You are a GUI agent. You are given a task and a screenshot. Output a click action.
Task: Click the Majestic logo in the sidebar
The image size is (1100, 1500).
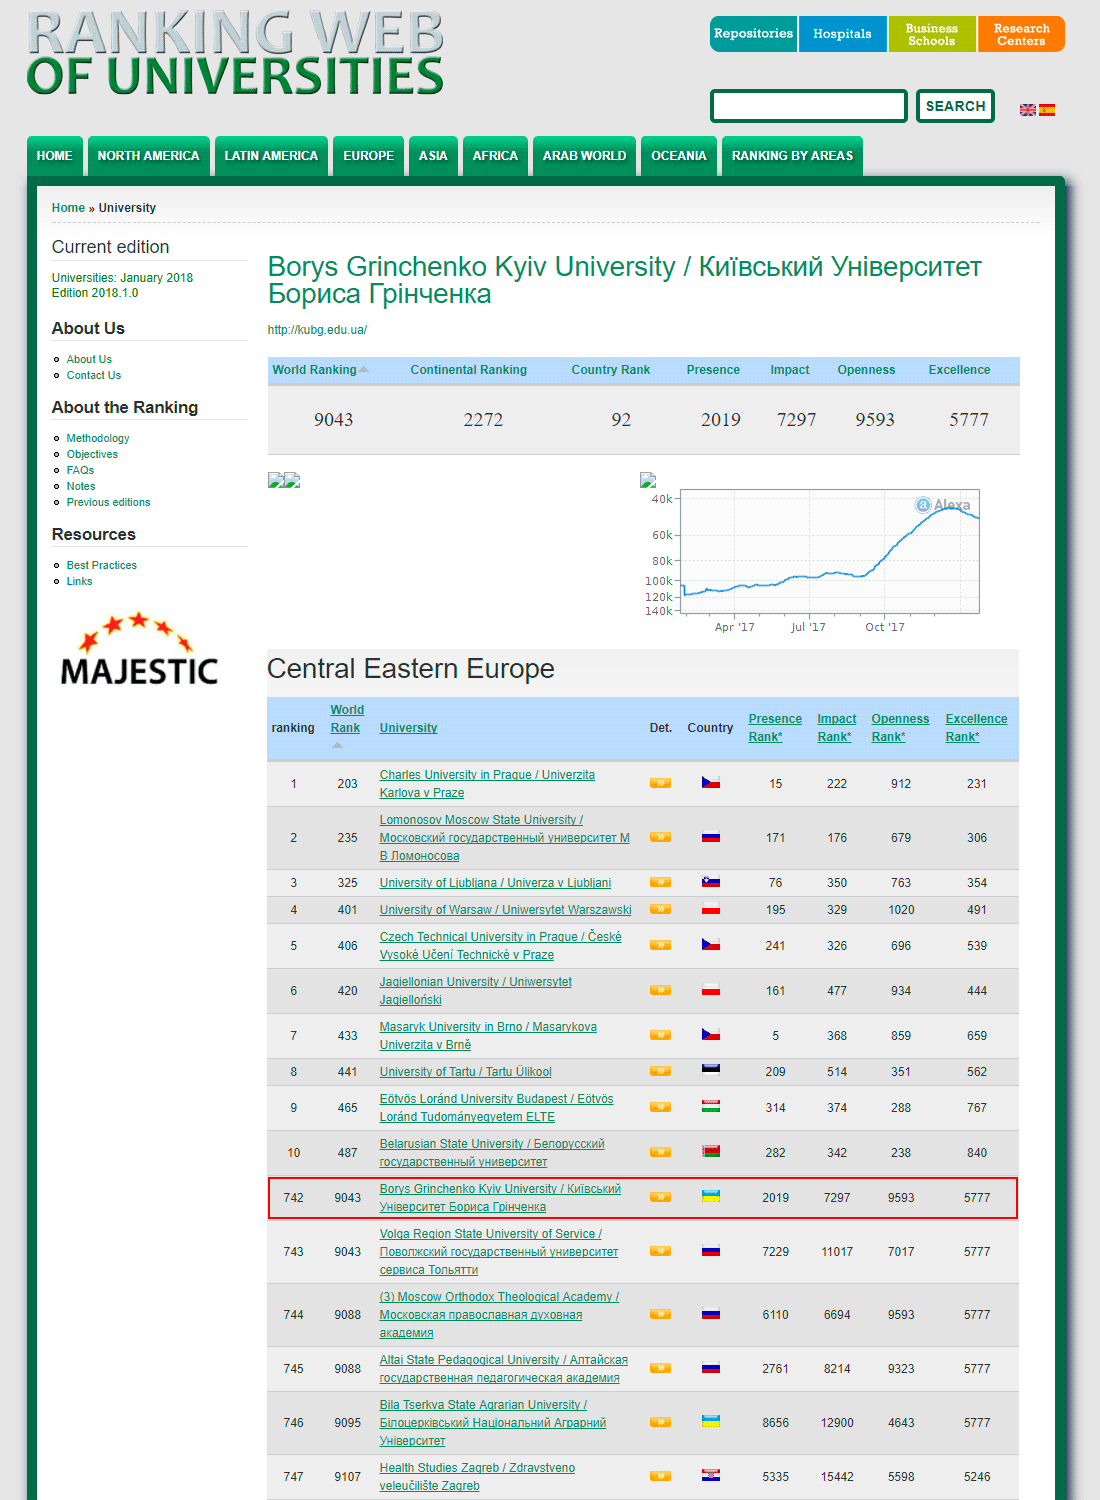click(x=139, y=650)
